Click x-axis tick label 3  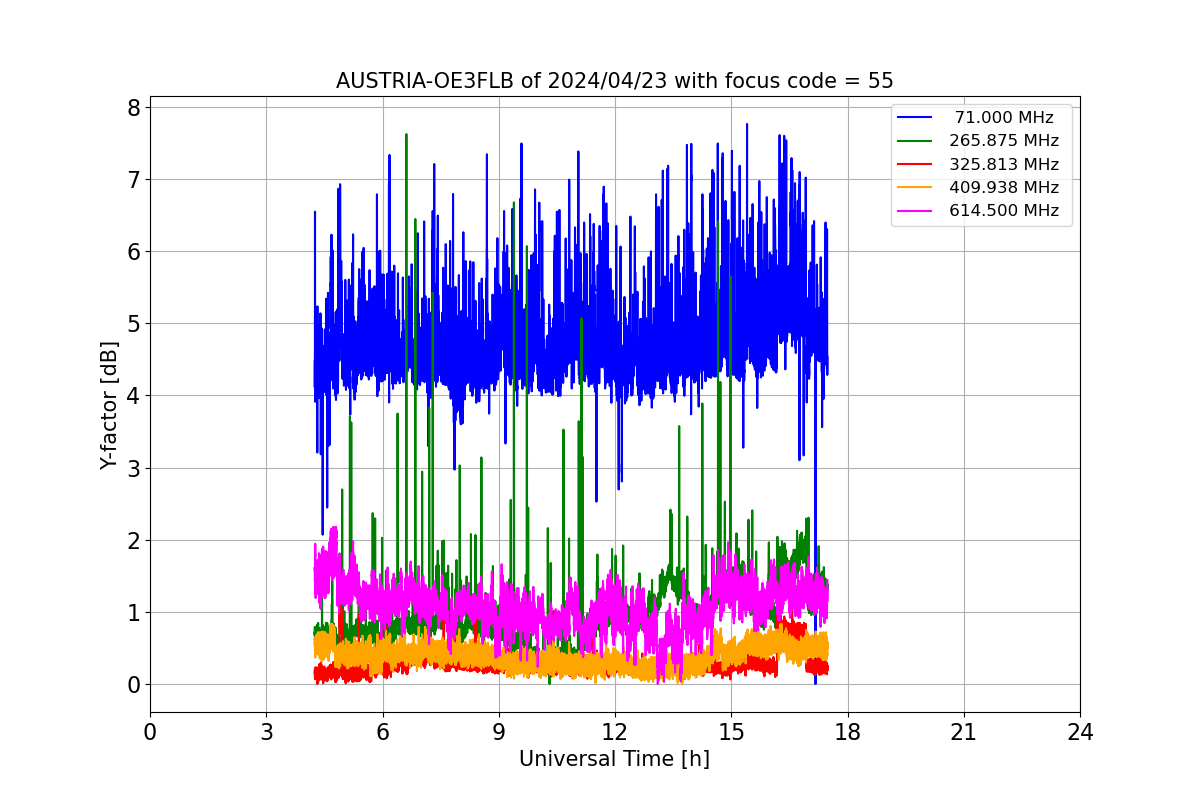(266, 732)
